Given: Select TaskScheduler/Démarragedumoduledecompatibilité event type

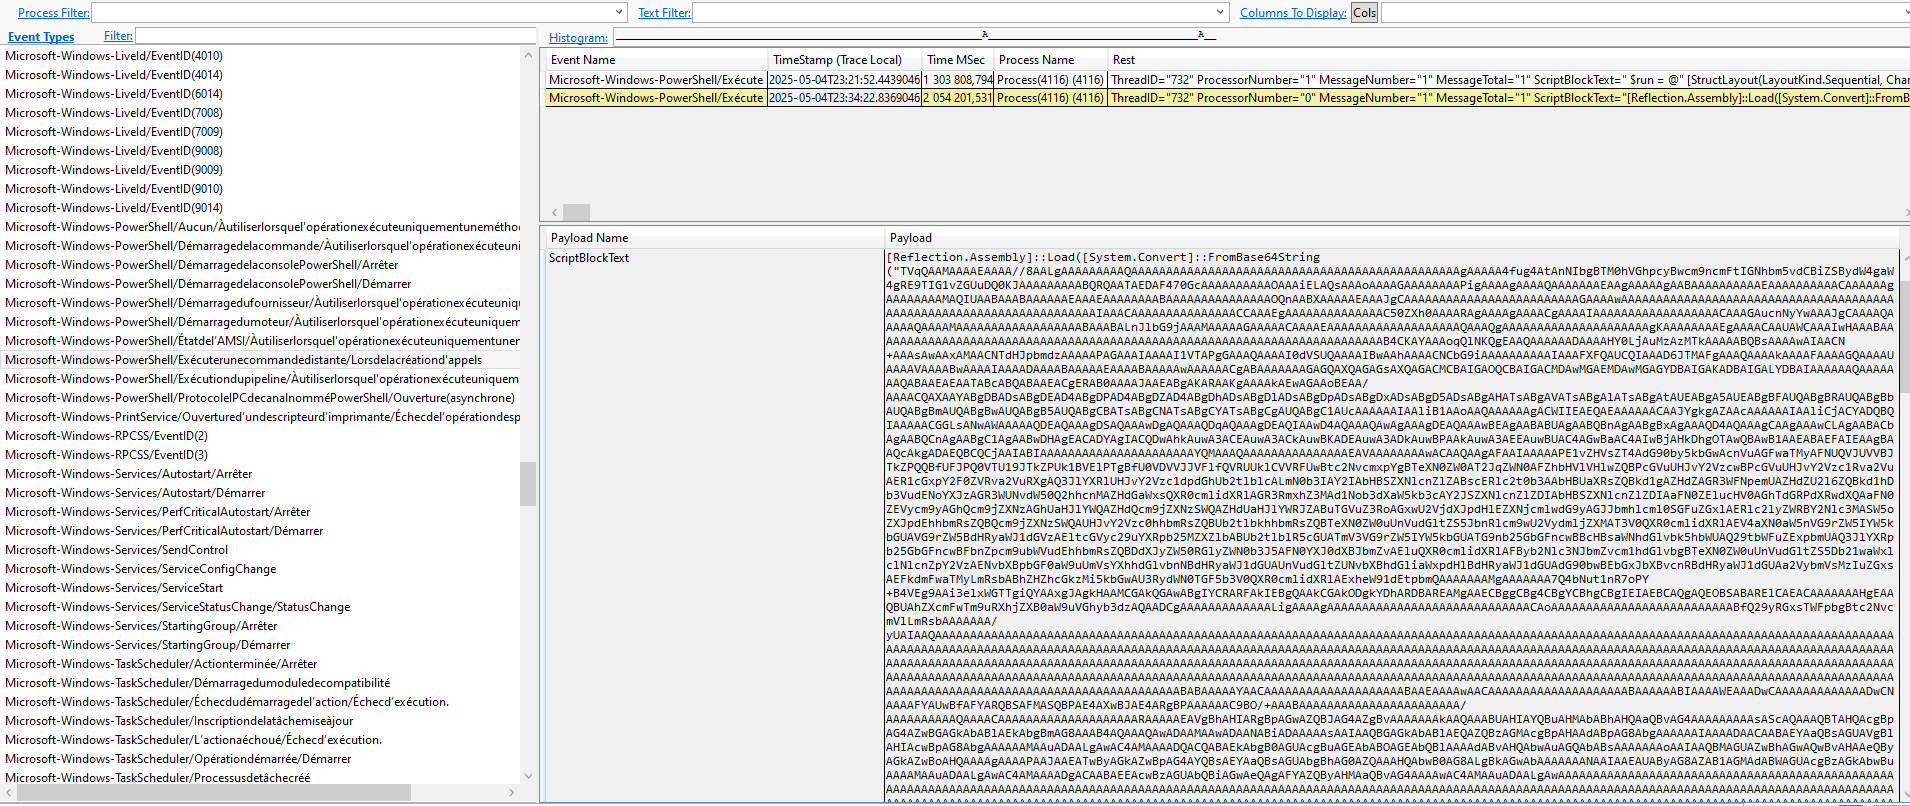Looking at the screenshot, I should pyautogui.click(x=197, y=683).
